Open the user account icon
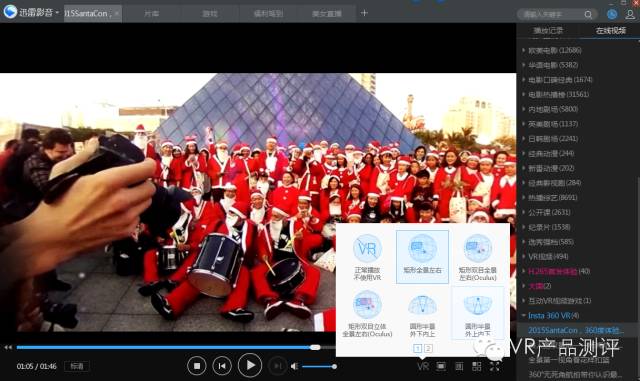The height and width of the screenshot is (381, 640). coord(630,14)
